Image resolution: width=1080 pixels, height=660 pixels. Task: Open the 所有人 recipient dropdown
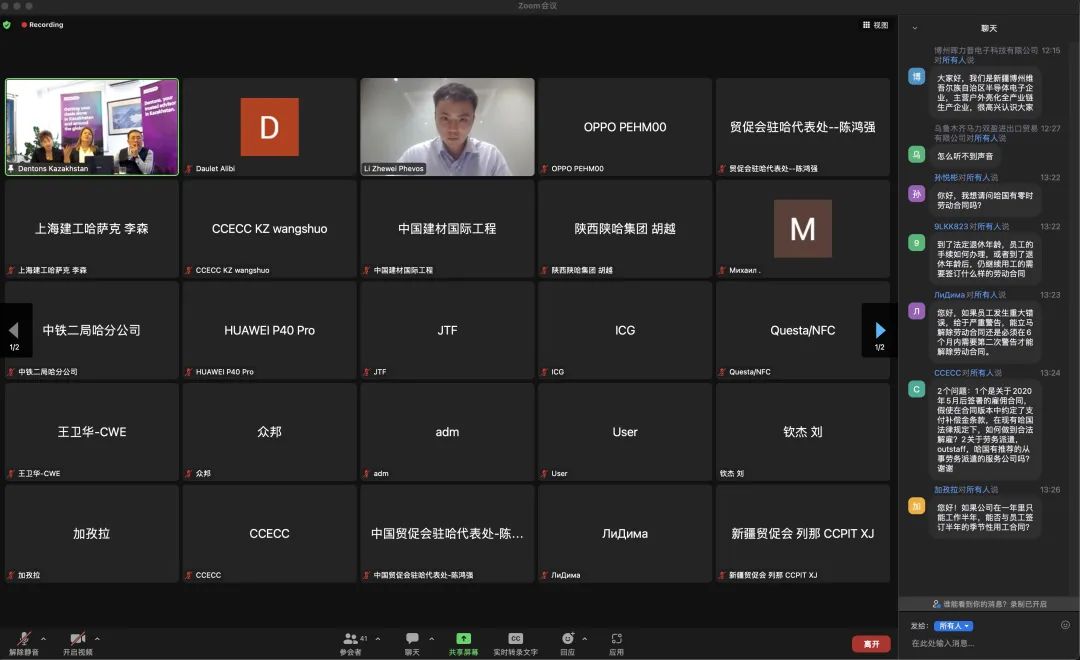(952, 626)
